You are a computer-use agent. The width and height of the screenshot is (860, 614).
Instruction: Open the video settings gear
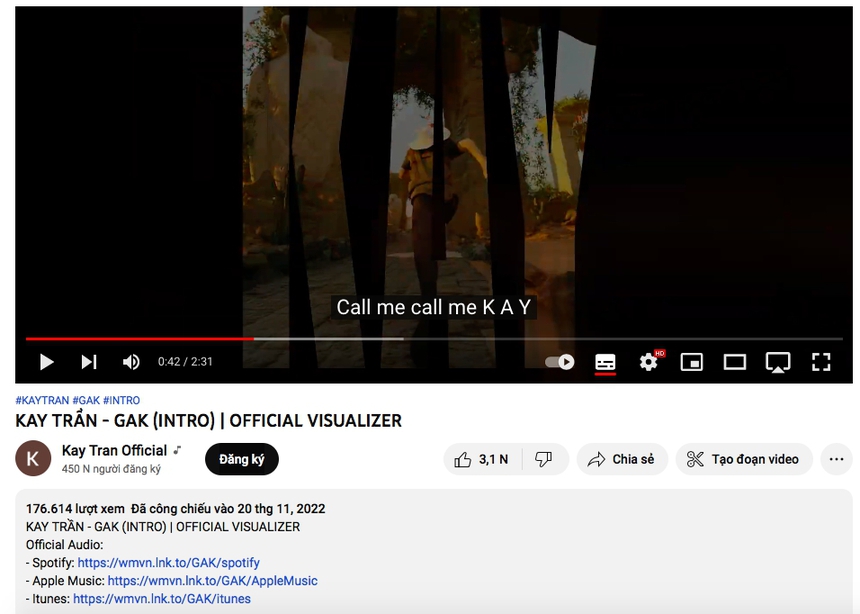[x=649, y=362]
